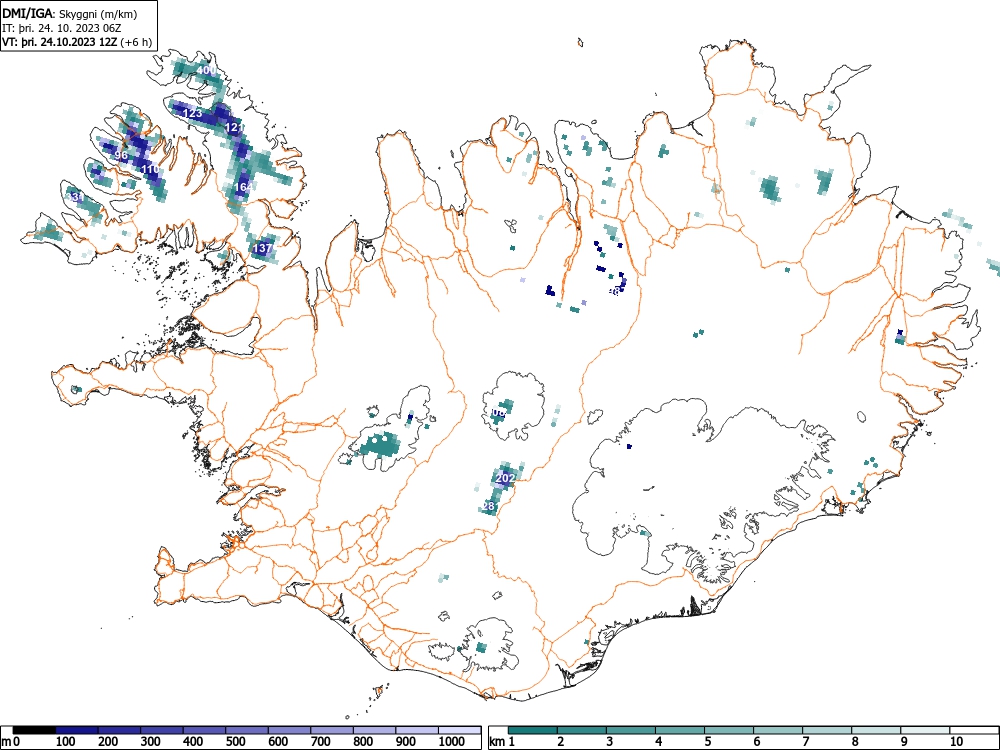Click the '2' tick in the kilometer legend
This screenshot has width=1000, height=750.
coord(561,742)
